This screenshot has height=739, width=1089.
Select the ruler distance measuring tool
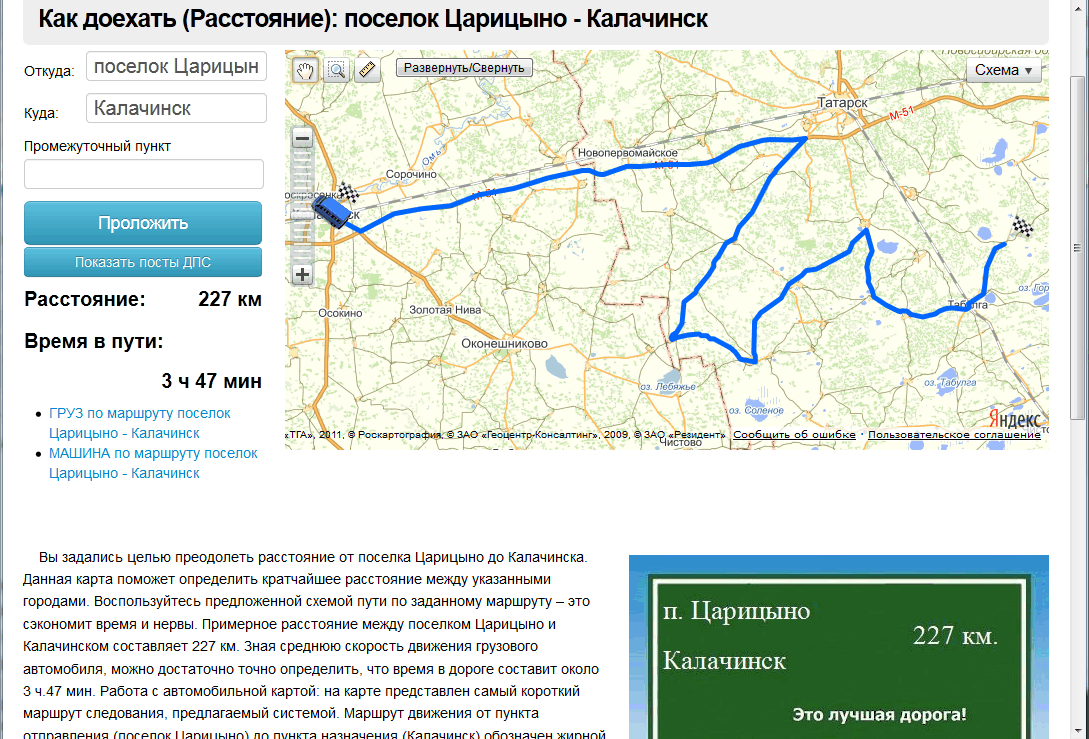(x=367, y=69)
